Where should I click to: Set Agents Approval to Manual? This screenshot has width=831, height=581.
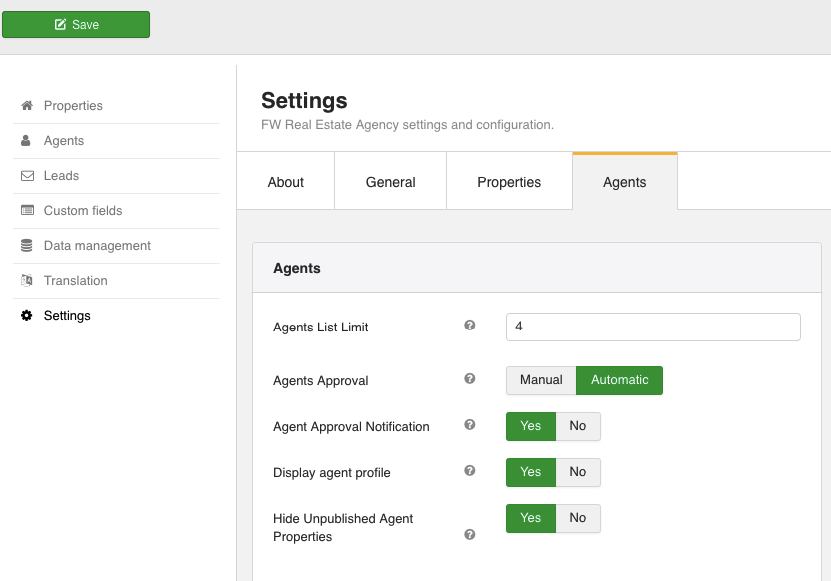pos(541,380)
